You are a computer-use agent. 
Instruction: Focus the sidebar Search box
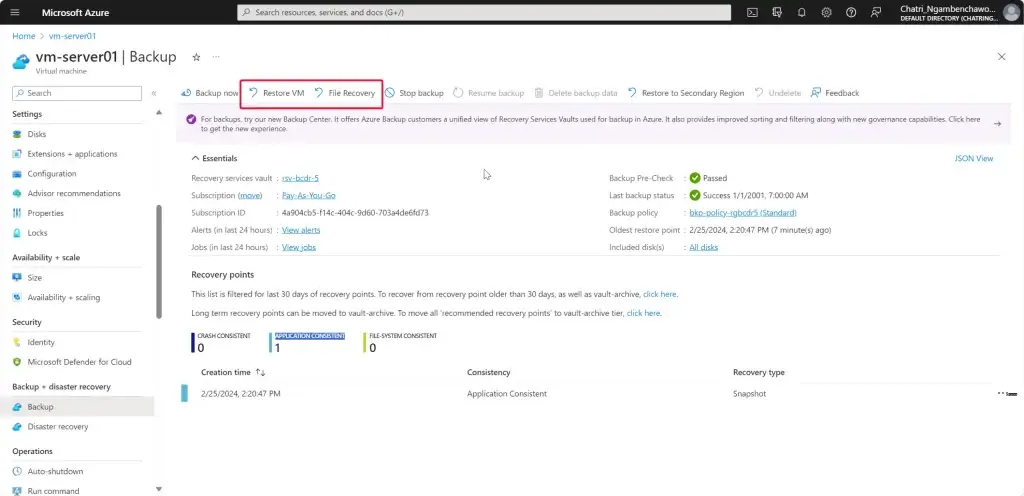[77, 93]
